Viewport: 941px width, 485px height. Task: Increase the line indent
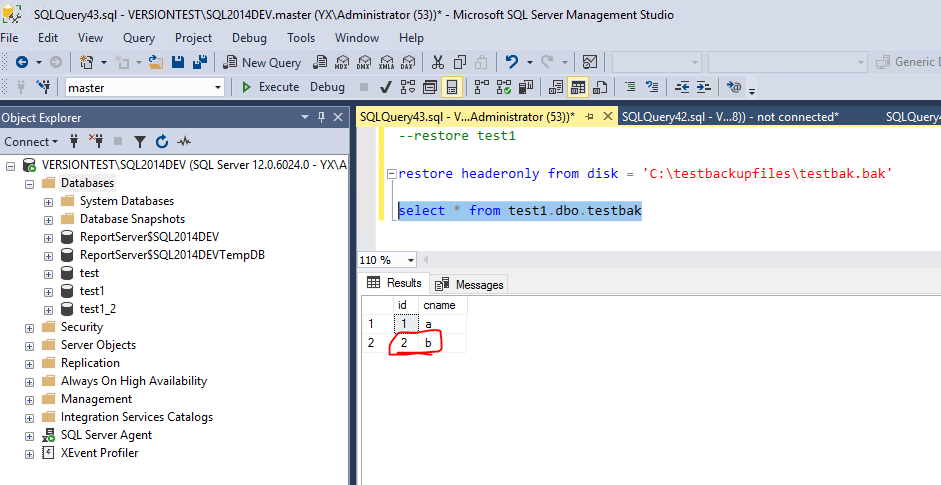tap(704, 88)
